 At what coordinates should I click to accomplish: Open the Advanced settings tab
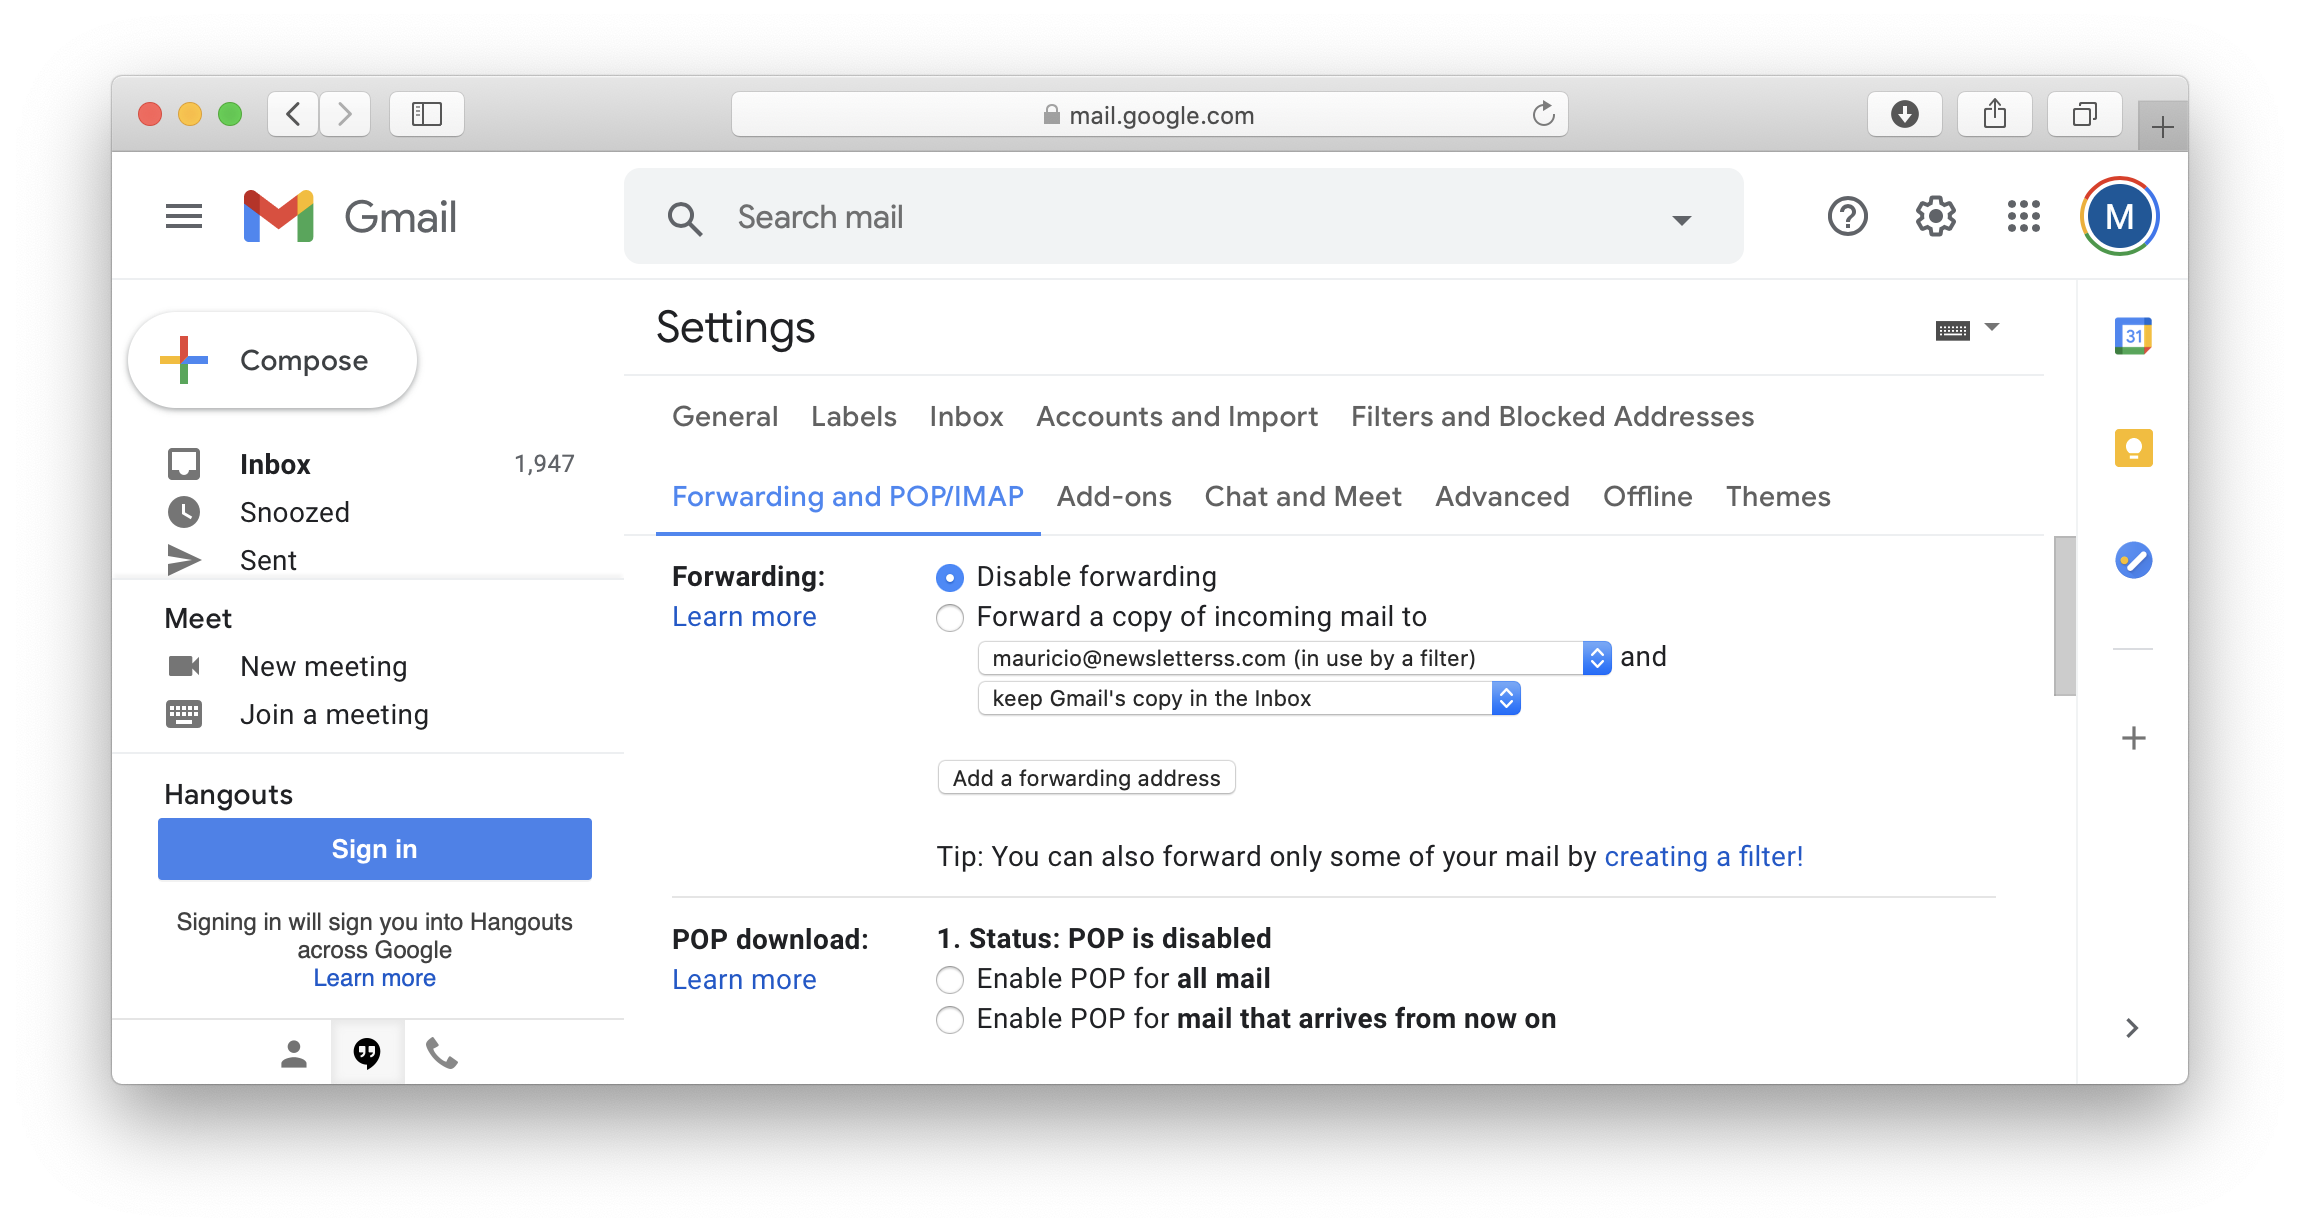[1502, 496]
